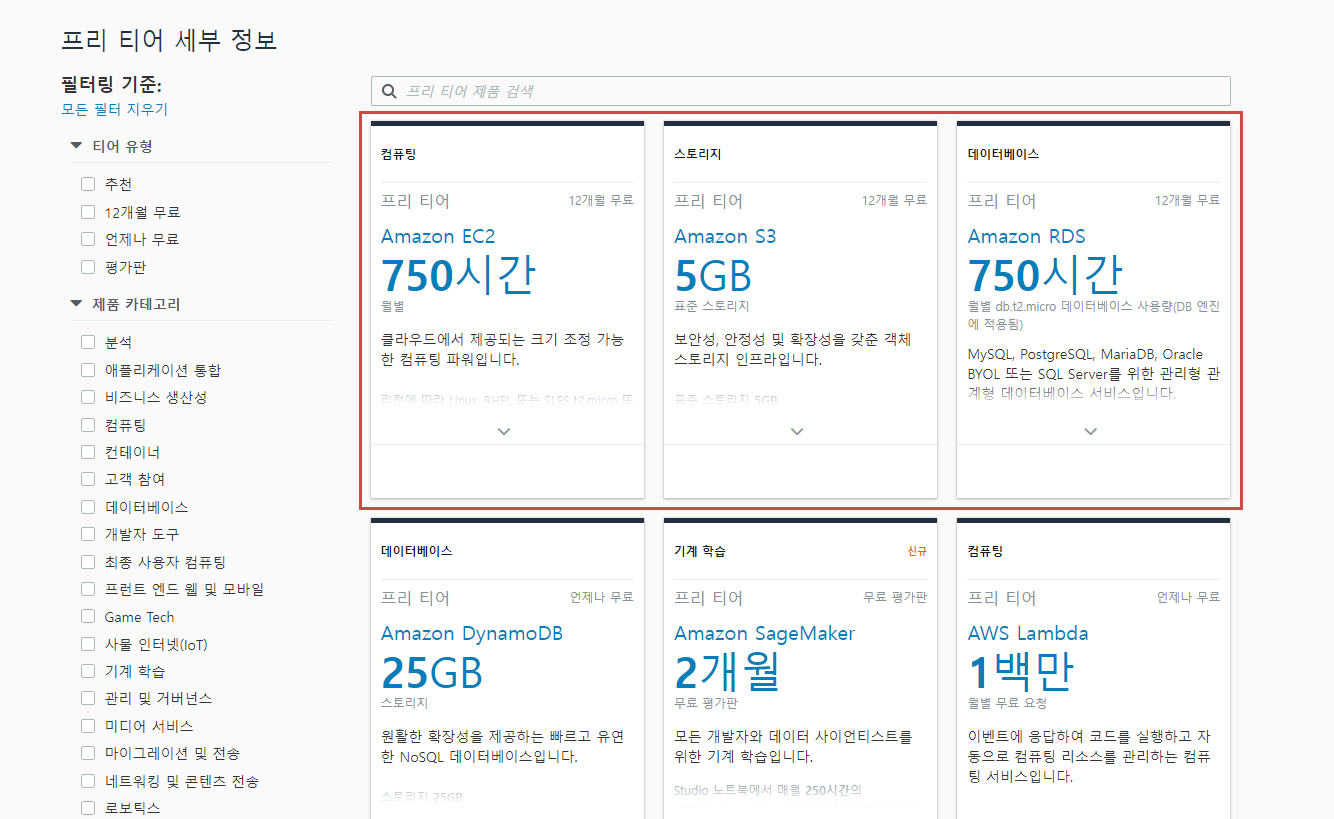This screenshot has height=819, width=1334.
Task: Check the 최종 사용자 컴퓨팅 category
Action: [88, 562]
